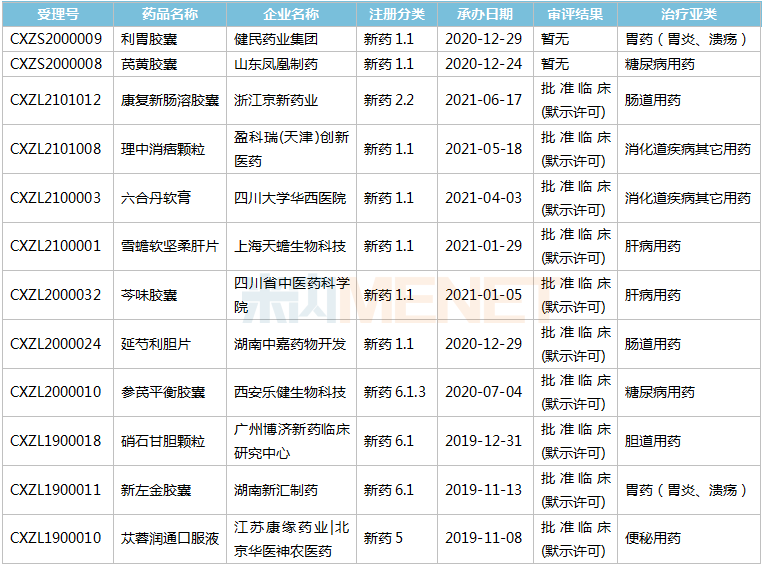Click date 2021-01-05

point(483,294)
